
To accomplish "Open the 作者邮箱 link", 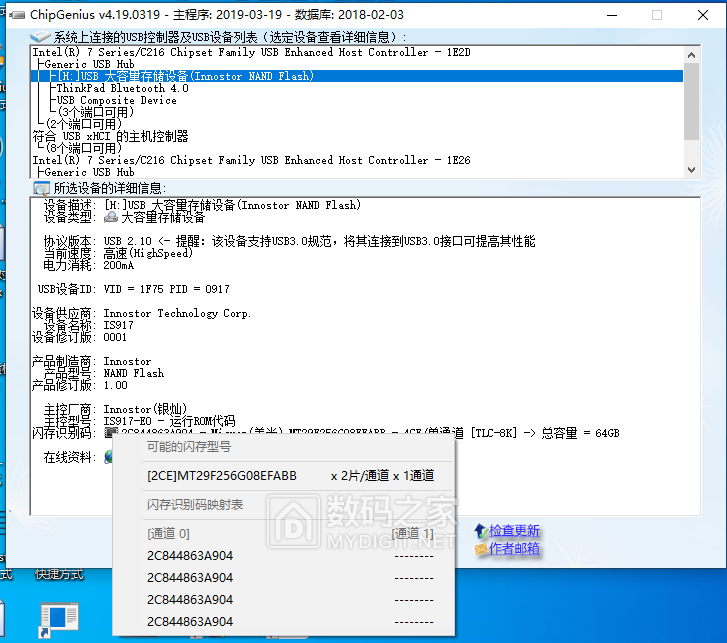I will tap(514, 549).
